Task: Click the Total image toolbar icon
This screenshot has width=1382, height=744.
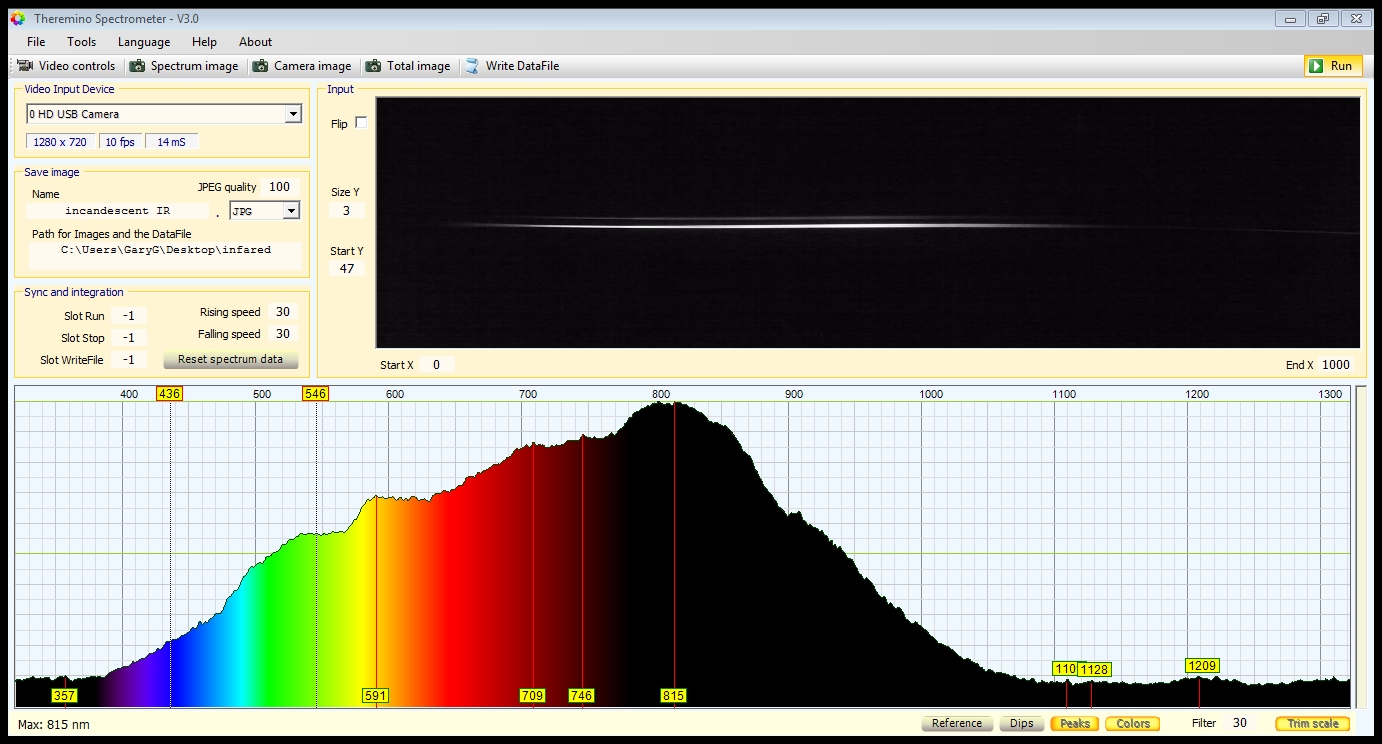Action: coord(373,66)
